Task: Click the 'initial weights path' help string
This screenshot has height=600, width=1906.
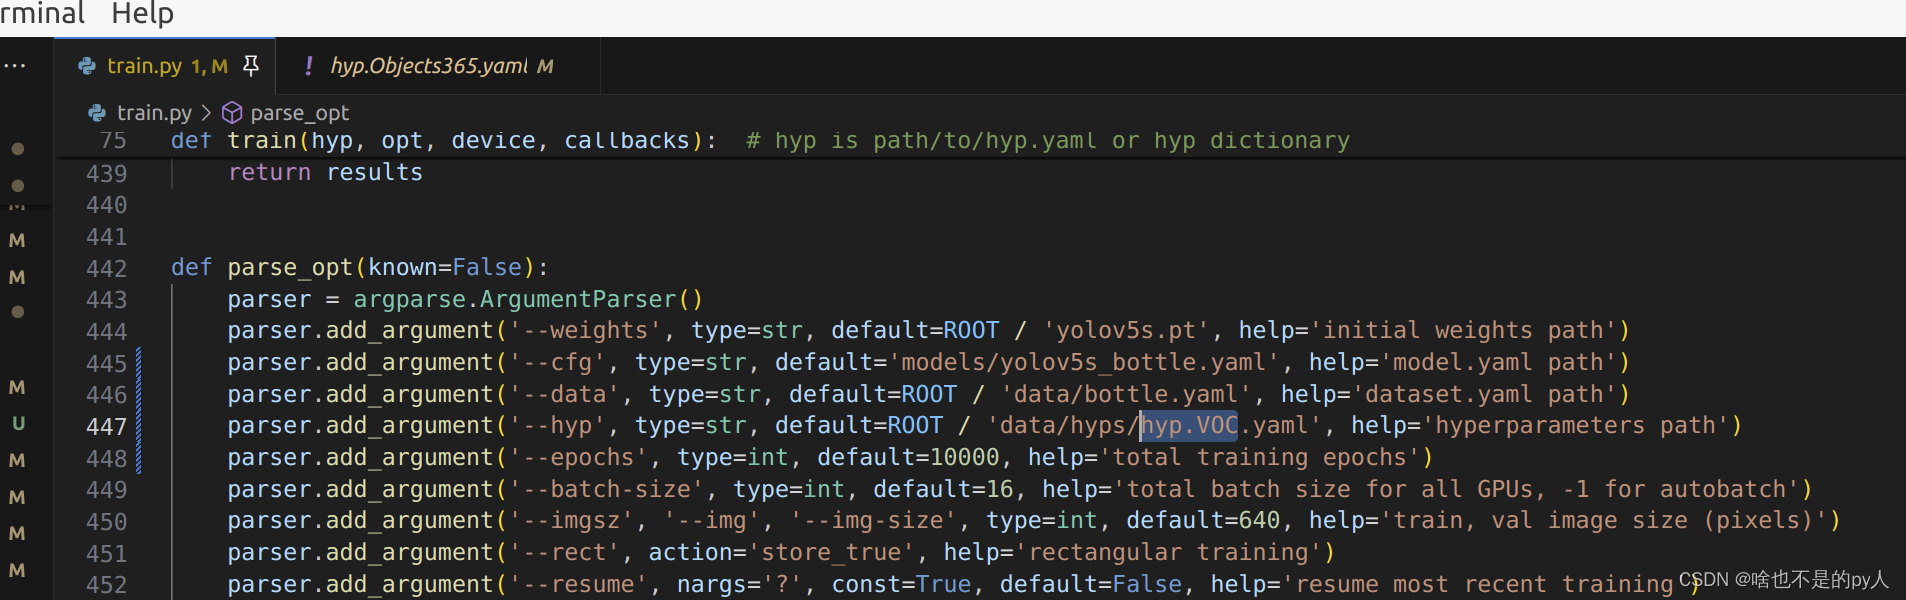Action: pyautogui.click(x=1463, y=331)
